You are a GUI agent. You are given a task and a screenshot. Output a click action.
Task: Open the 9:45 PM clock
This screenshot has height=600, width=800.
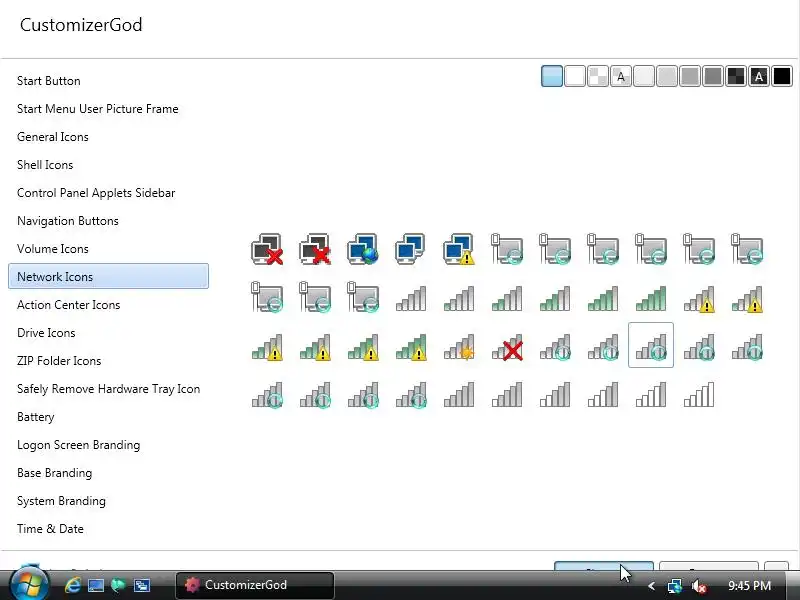coord(749,585)
